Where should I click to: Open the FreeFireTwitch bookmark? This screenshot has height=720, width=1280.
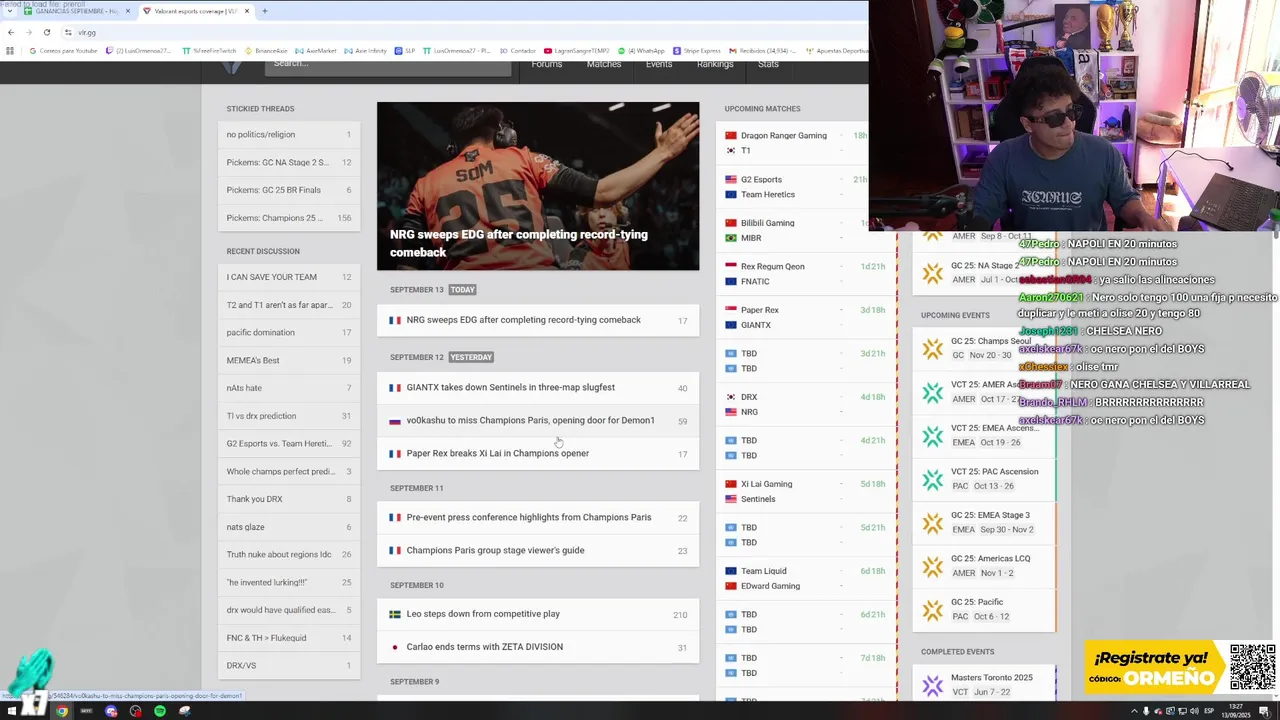click(x=208, y=50)
